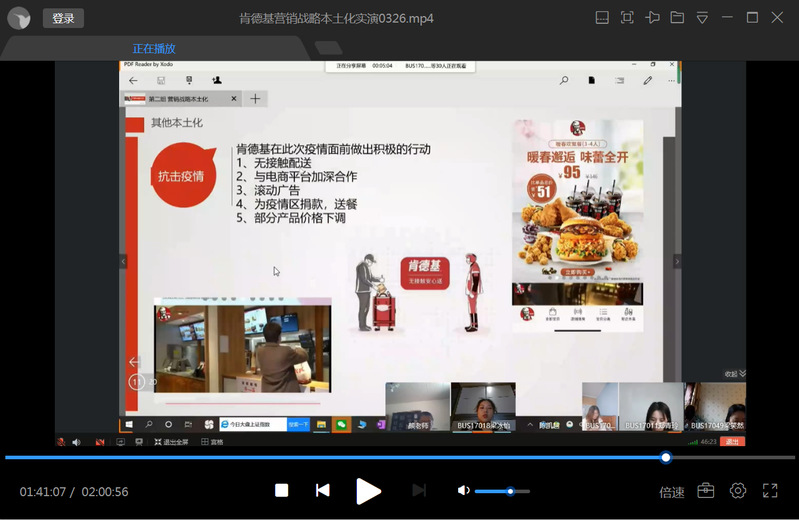The height and width of the screenshot is (520, 799).
Task: Unmute the red microphone in meeting bar
Action: coord(61,442)
